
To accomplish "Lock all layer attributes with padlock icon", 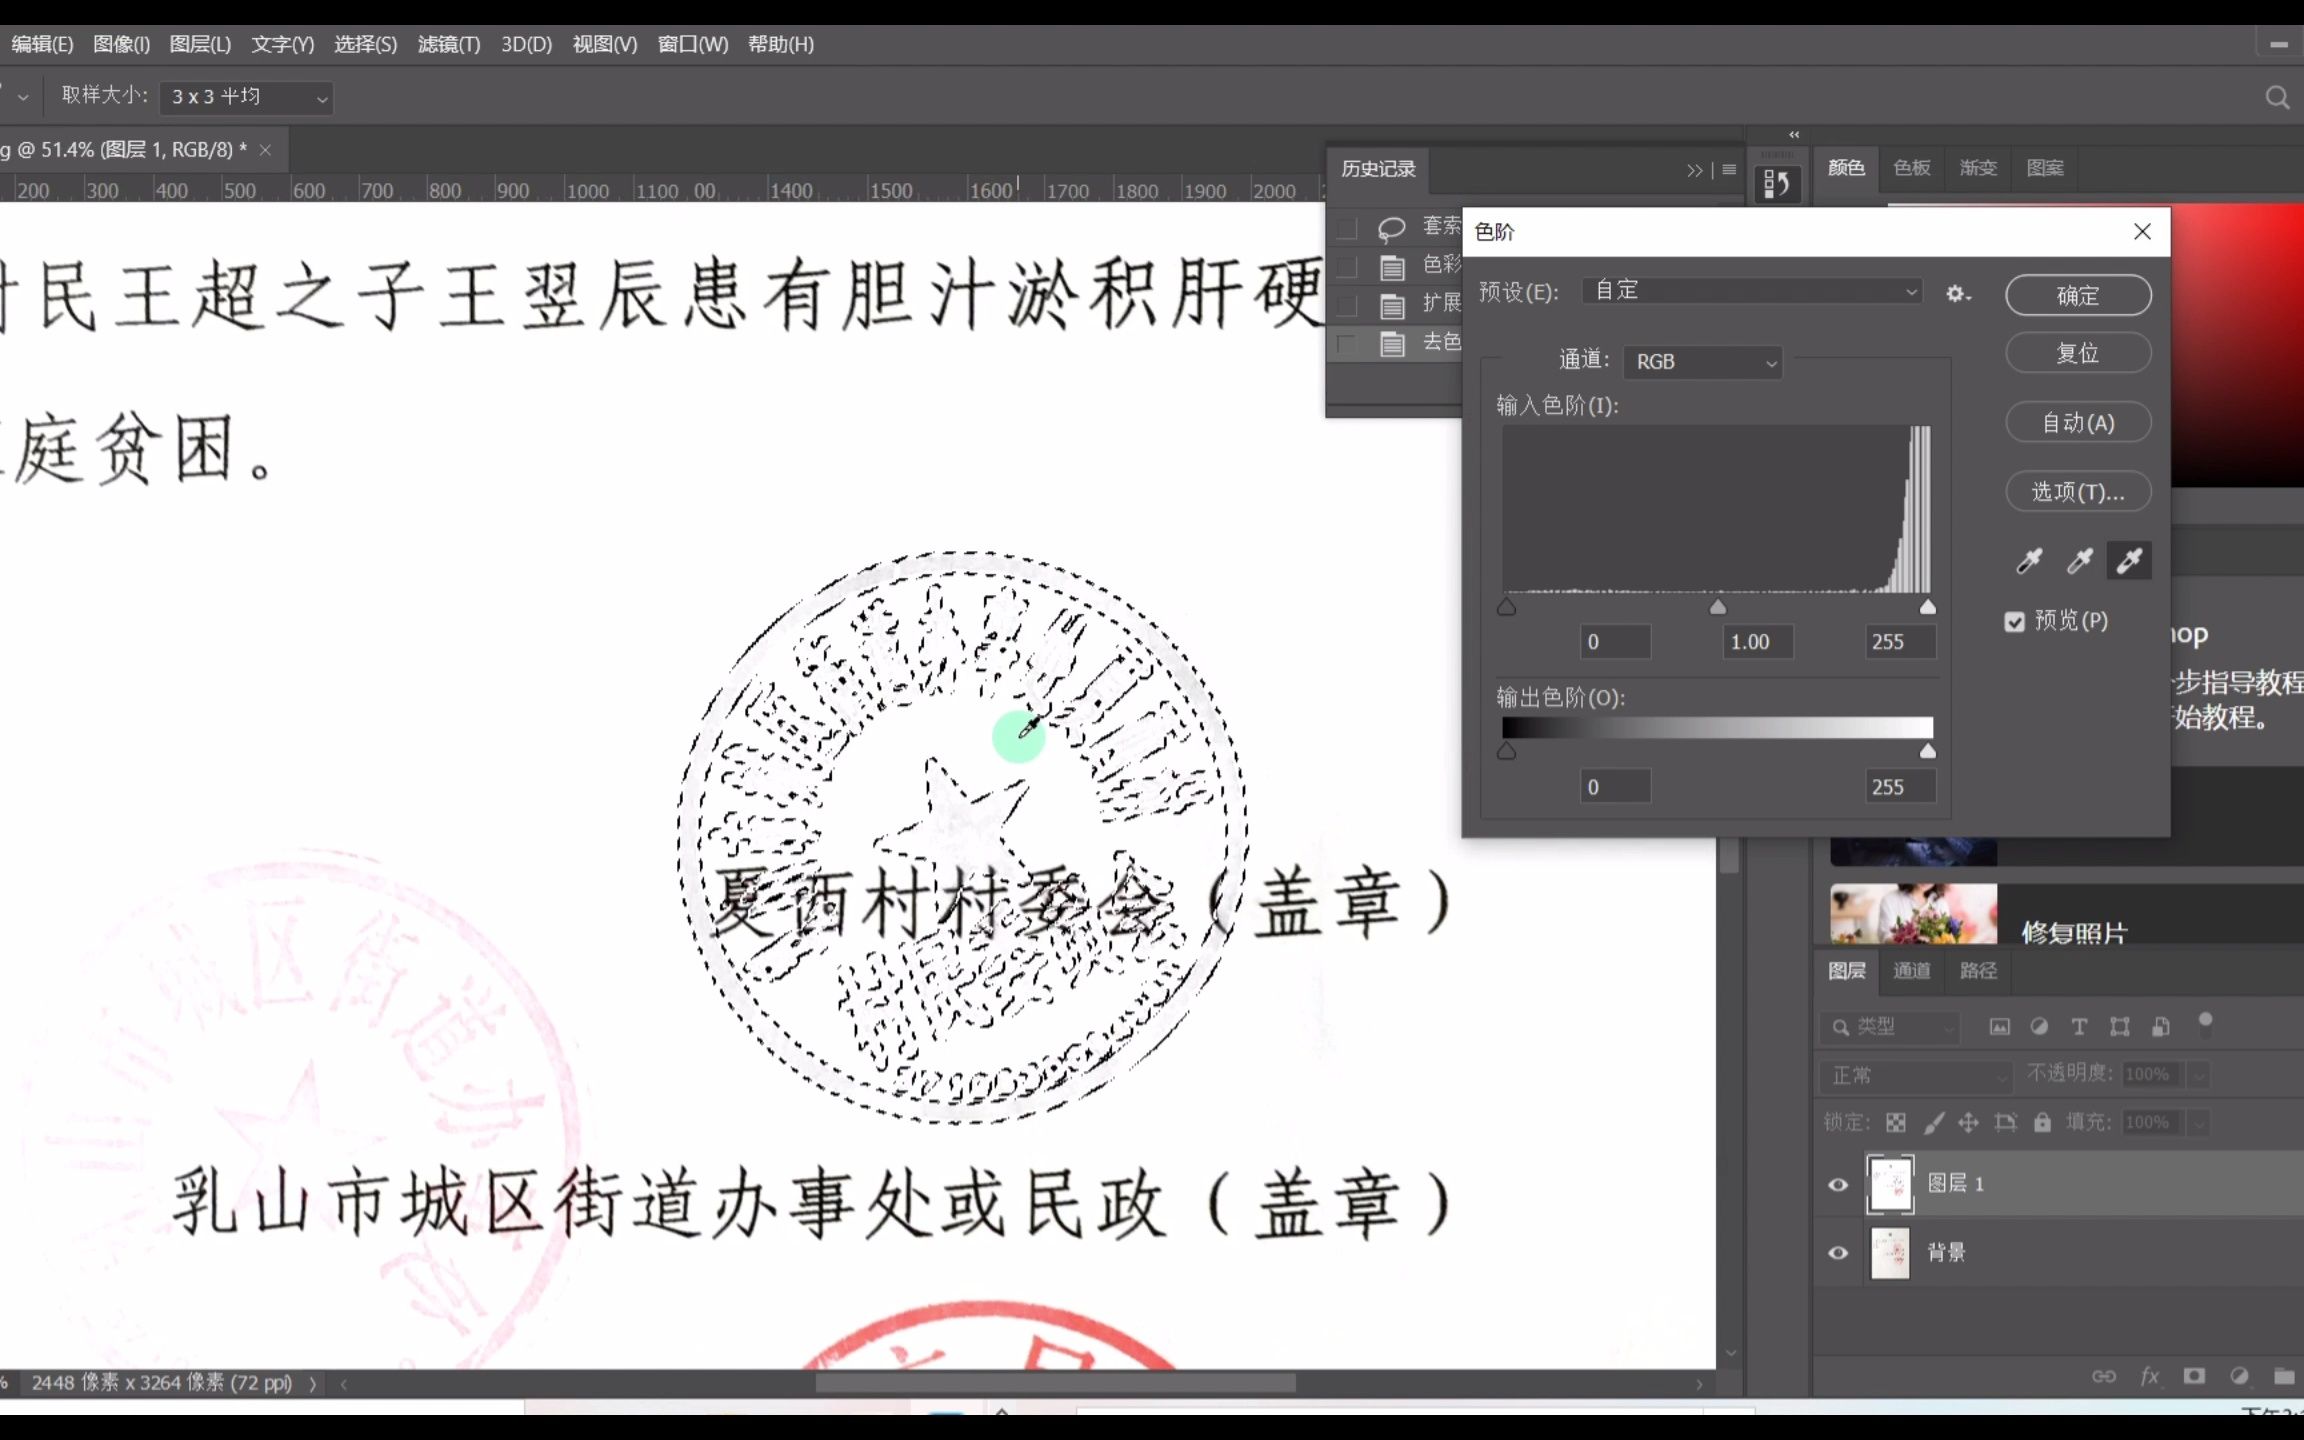I will [2042, 1123].
